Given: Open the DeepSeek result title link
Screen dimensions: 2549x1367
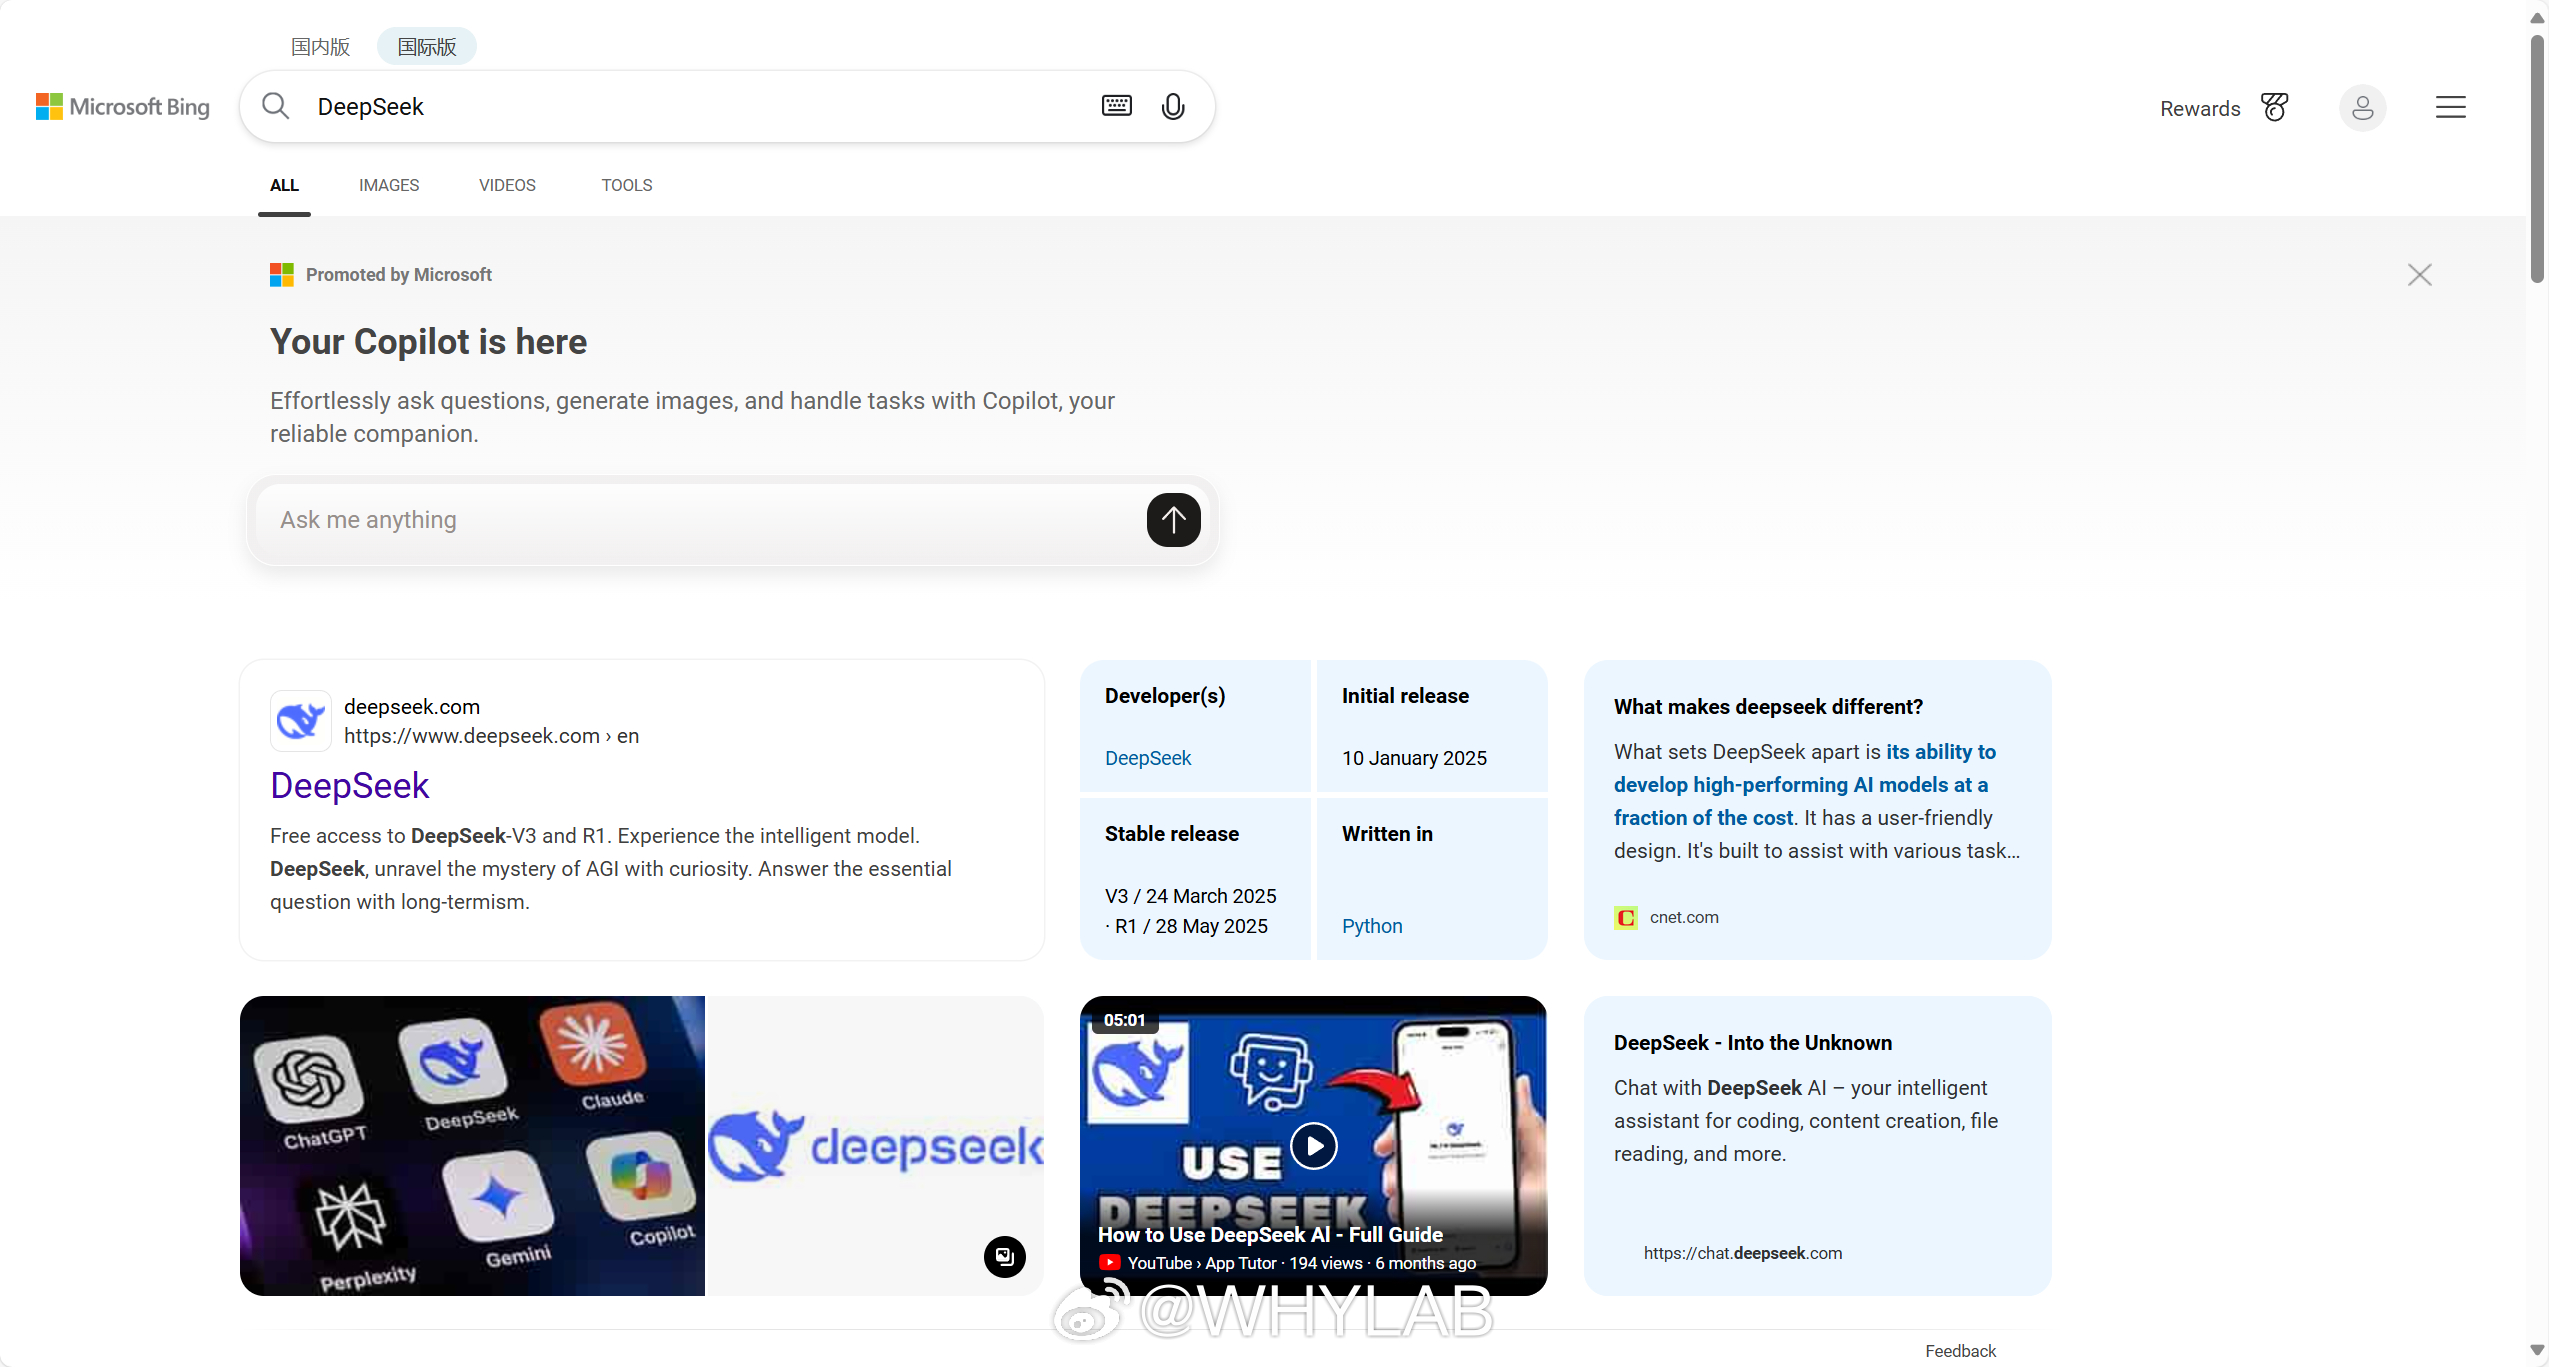Looking at the screenshot, I should 349,785.
